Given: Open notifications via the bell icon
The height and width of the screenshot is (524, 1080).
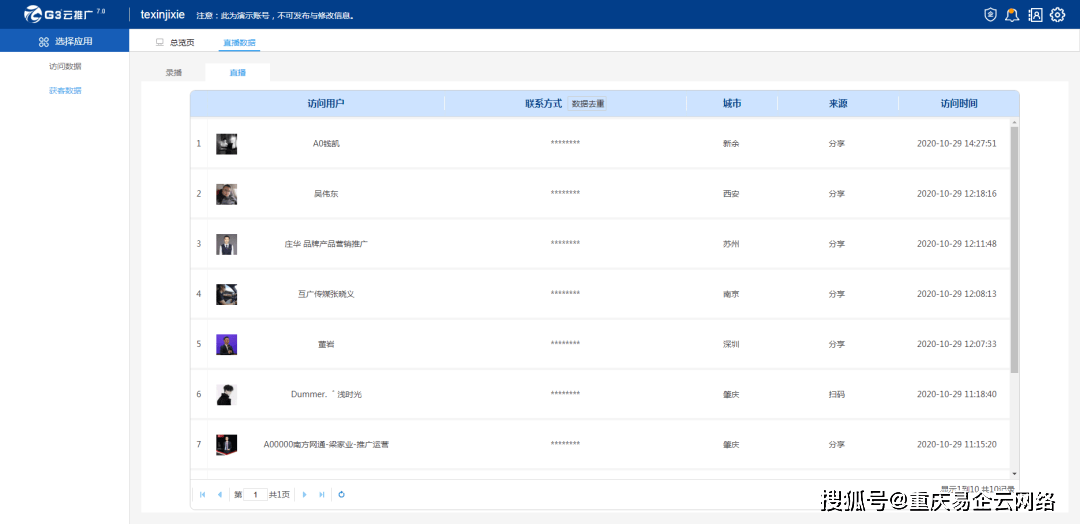Looking at the screenshot, I should click(x=1012, y=15).
